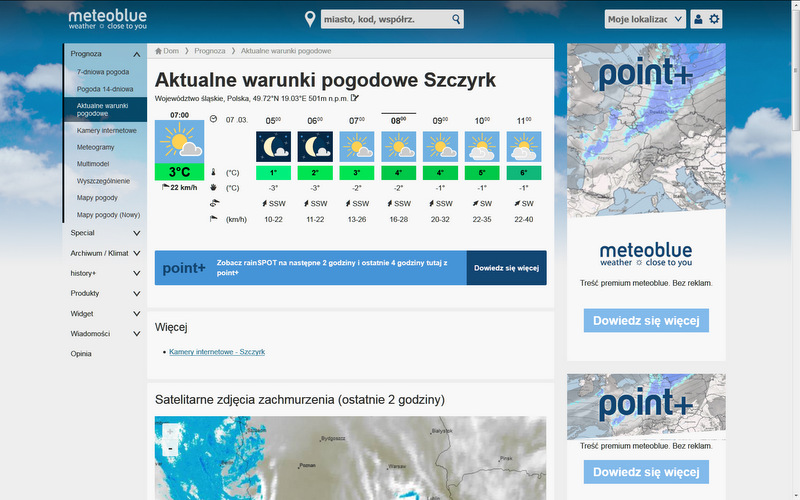Click the 22 km/h current wind value
This screenshot has width=800, height=500.
coord(184,188)
